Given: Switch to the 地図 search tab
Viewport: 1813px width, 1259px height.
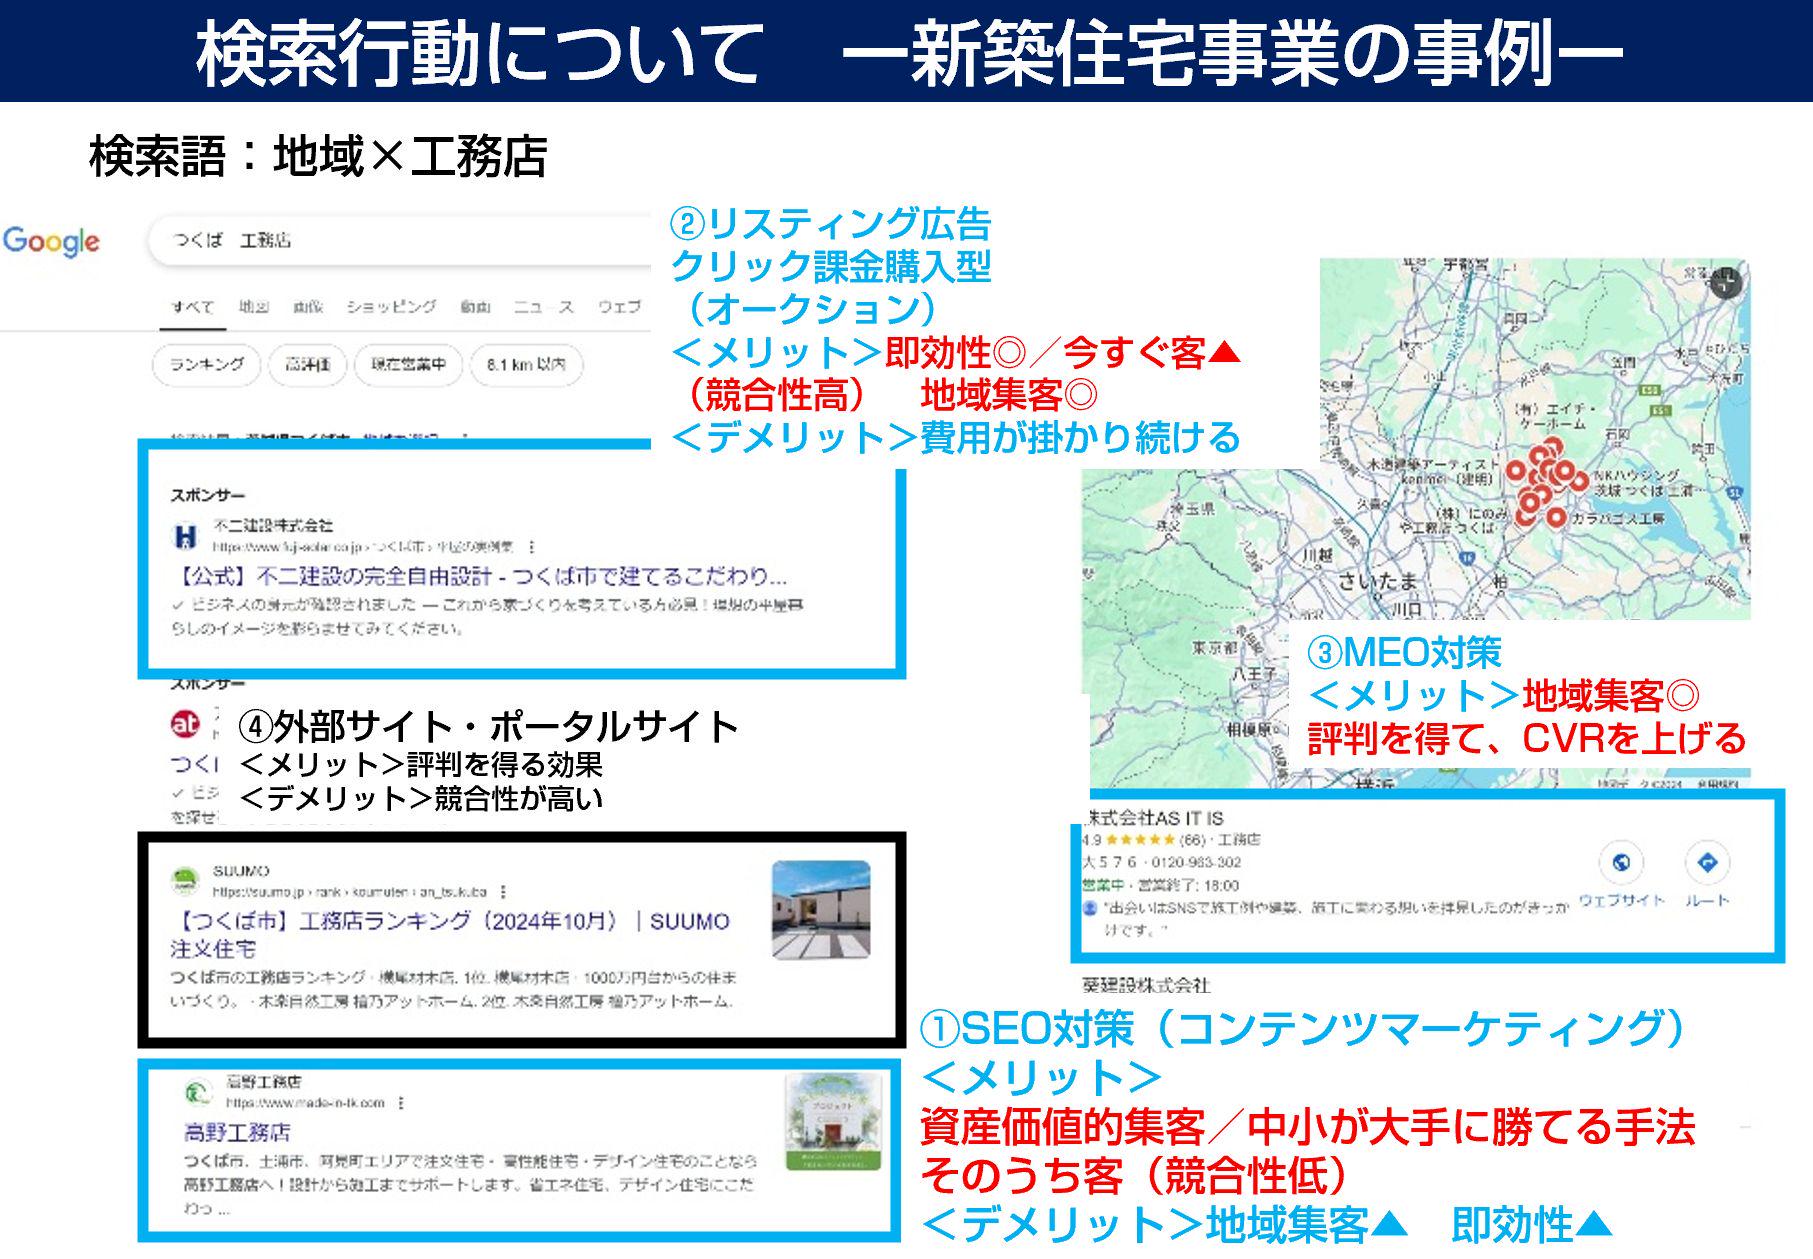Looking at the screenshot, I should 254,308.
